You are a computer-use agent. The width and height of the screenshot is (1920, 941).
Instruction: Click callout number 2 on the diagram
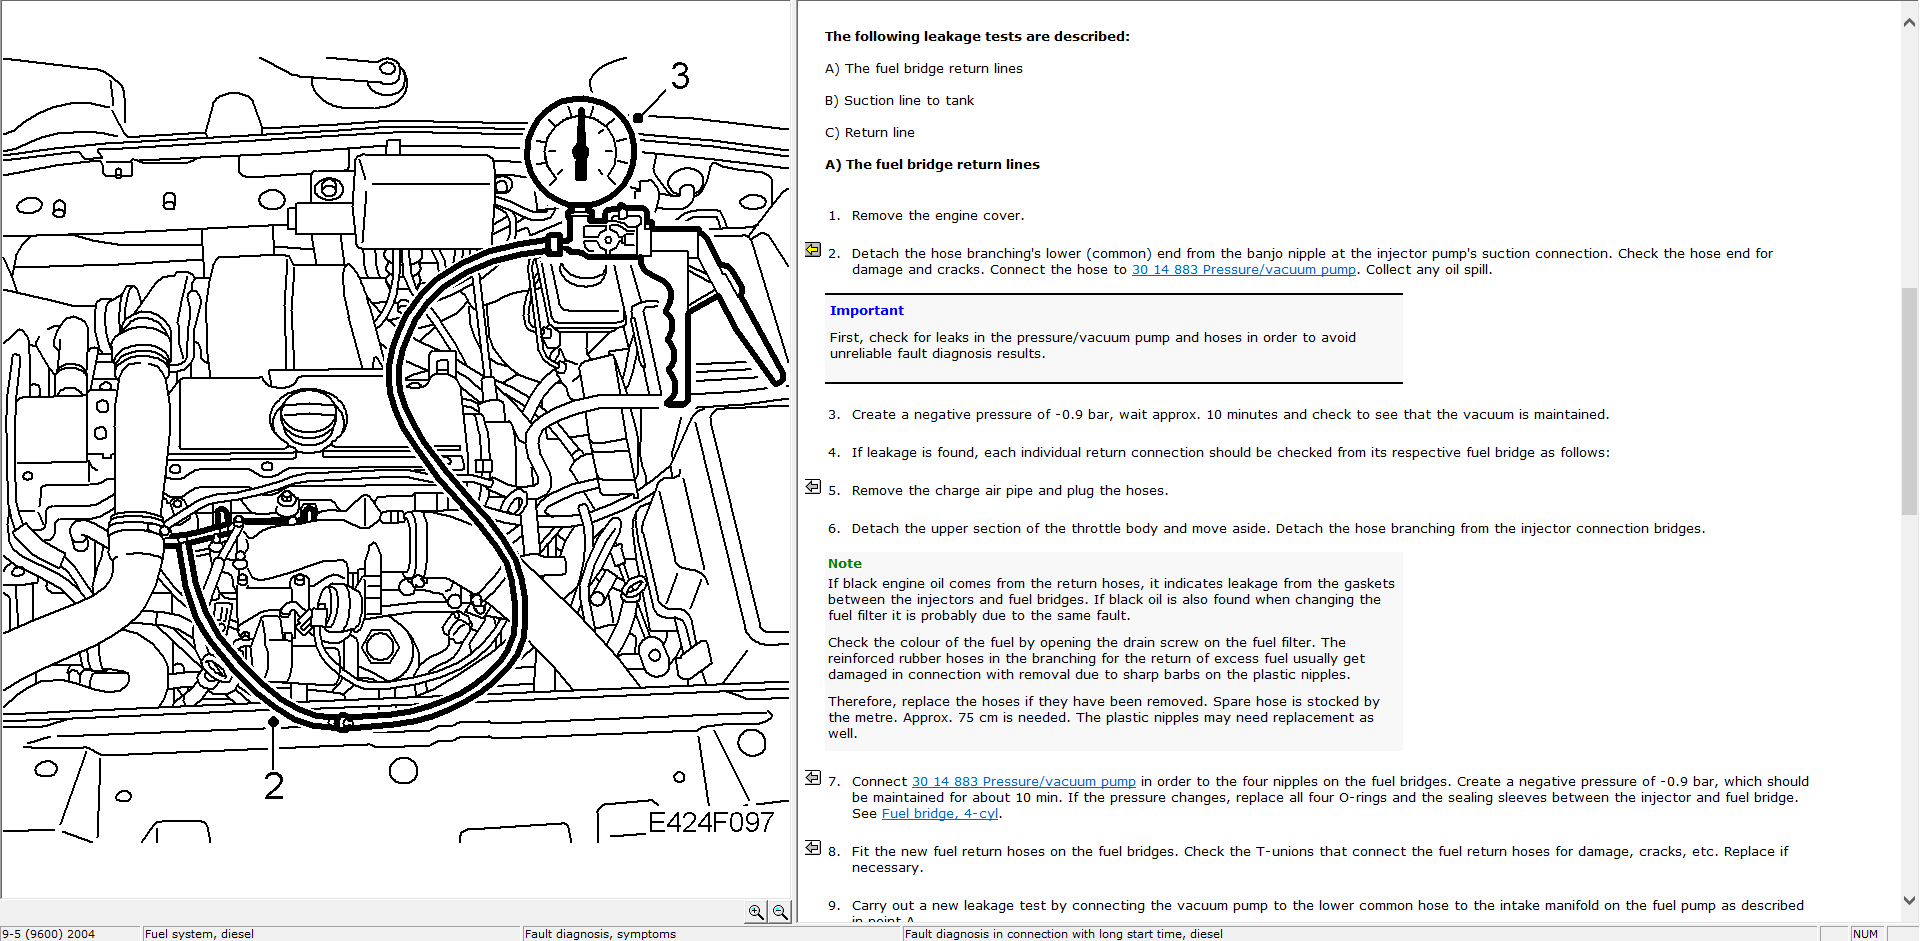click(274, 786)
